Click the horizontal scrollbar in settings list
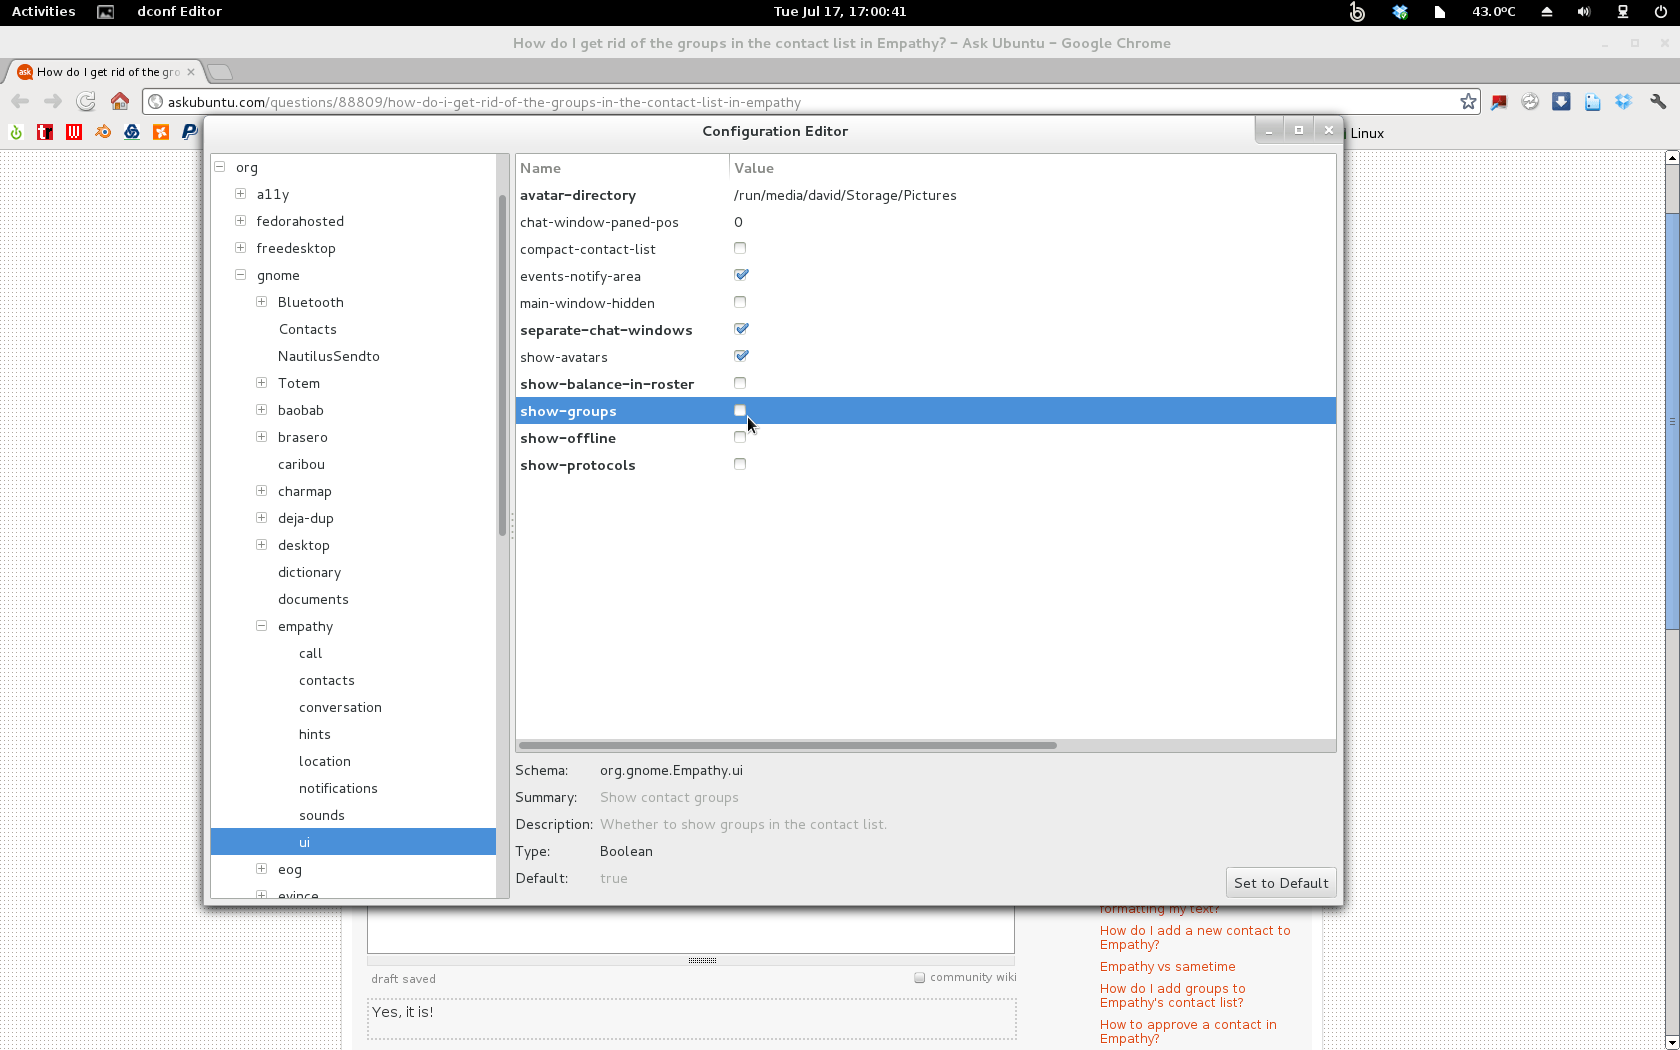The width and height of the screenshot is (1680, 1050). point(787,745)
